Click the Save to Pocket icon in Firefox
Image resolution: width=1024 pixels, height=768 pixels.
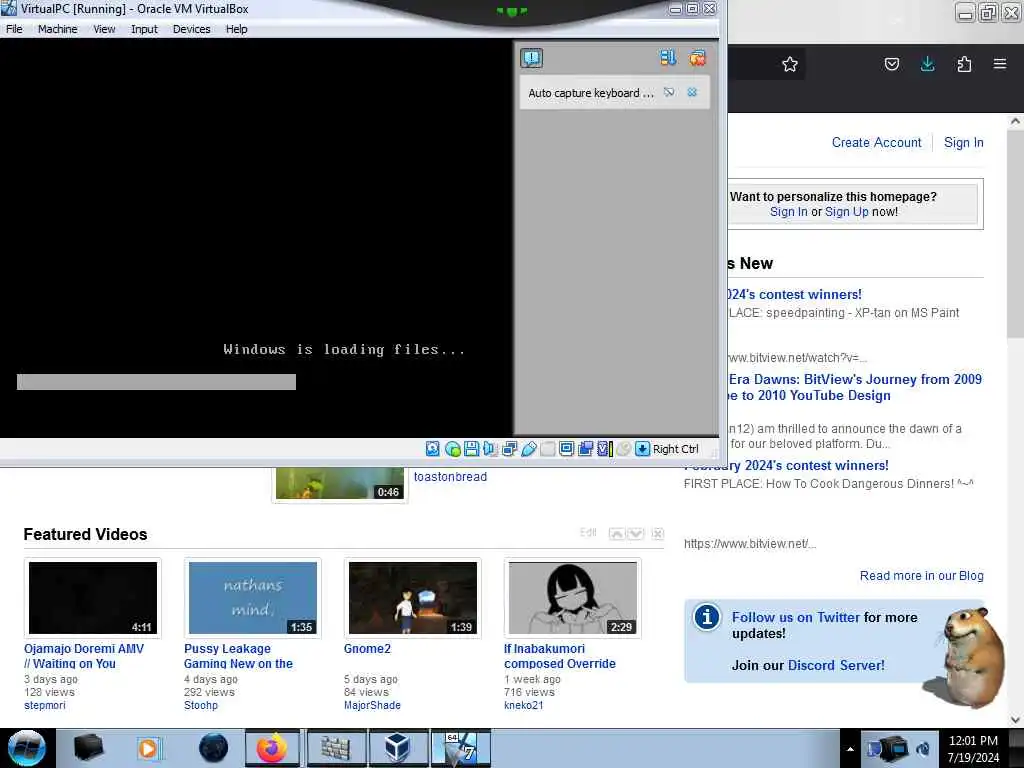[x=891, y=64]
